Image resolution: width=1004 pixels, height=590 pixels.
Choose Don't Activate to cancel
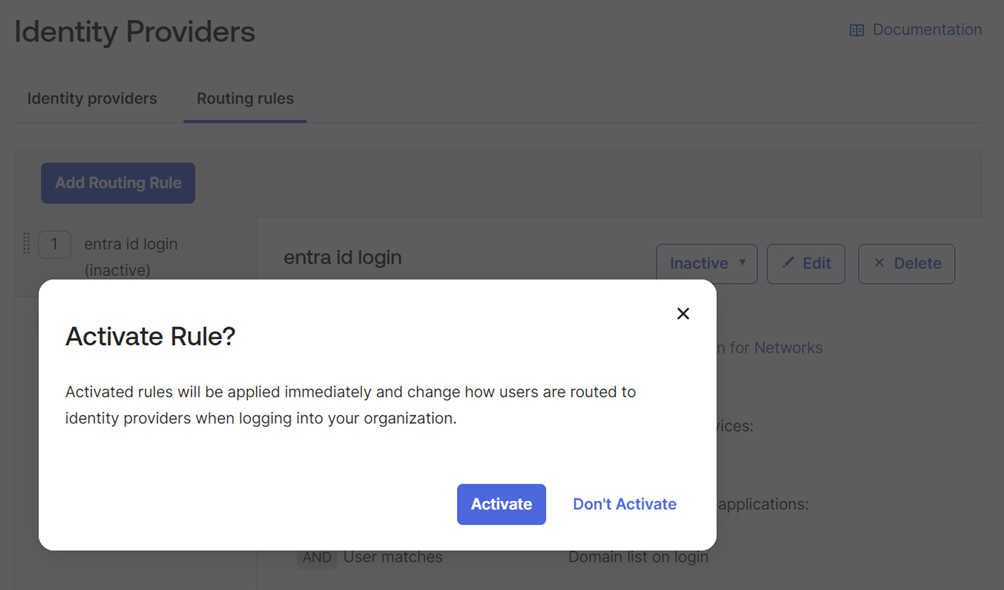624,504
